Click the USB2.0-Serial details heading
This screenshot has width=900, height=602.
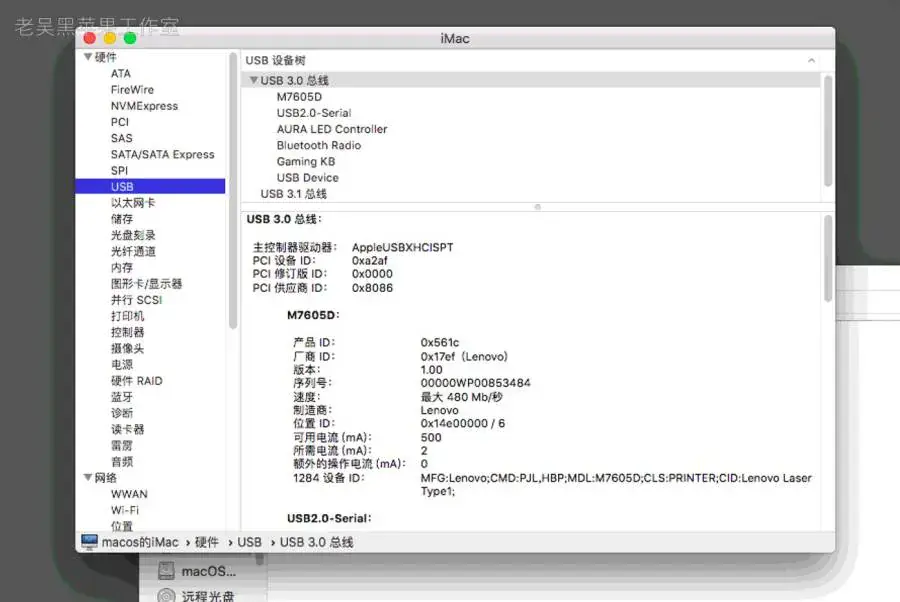[x=329, y=518]
